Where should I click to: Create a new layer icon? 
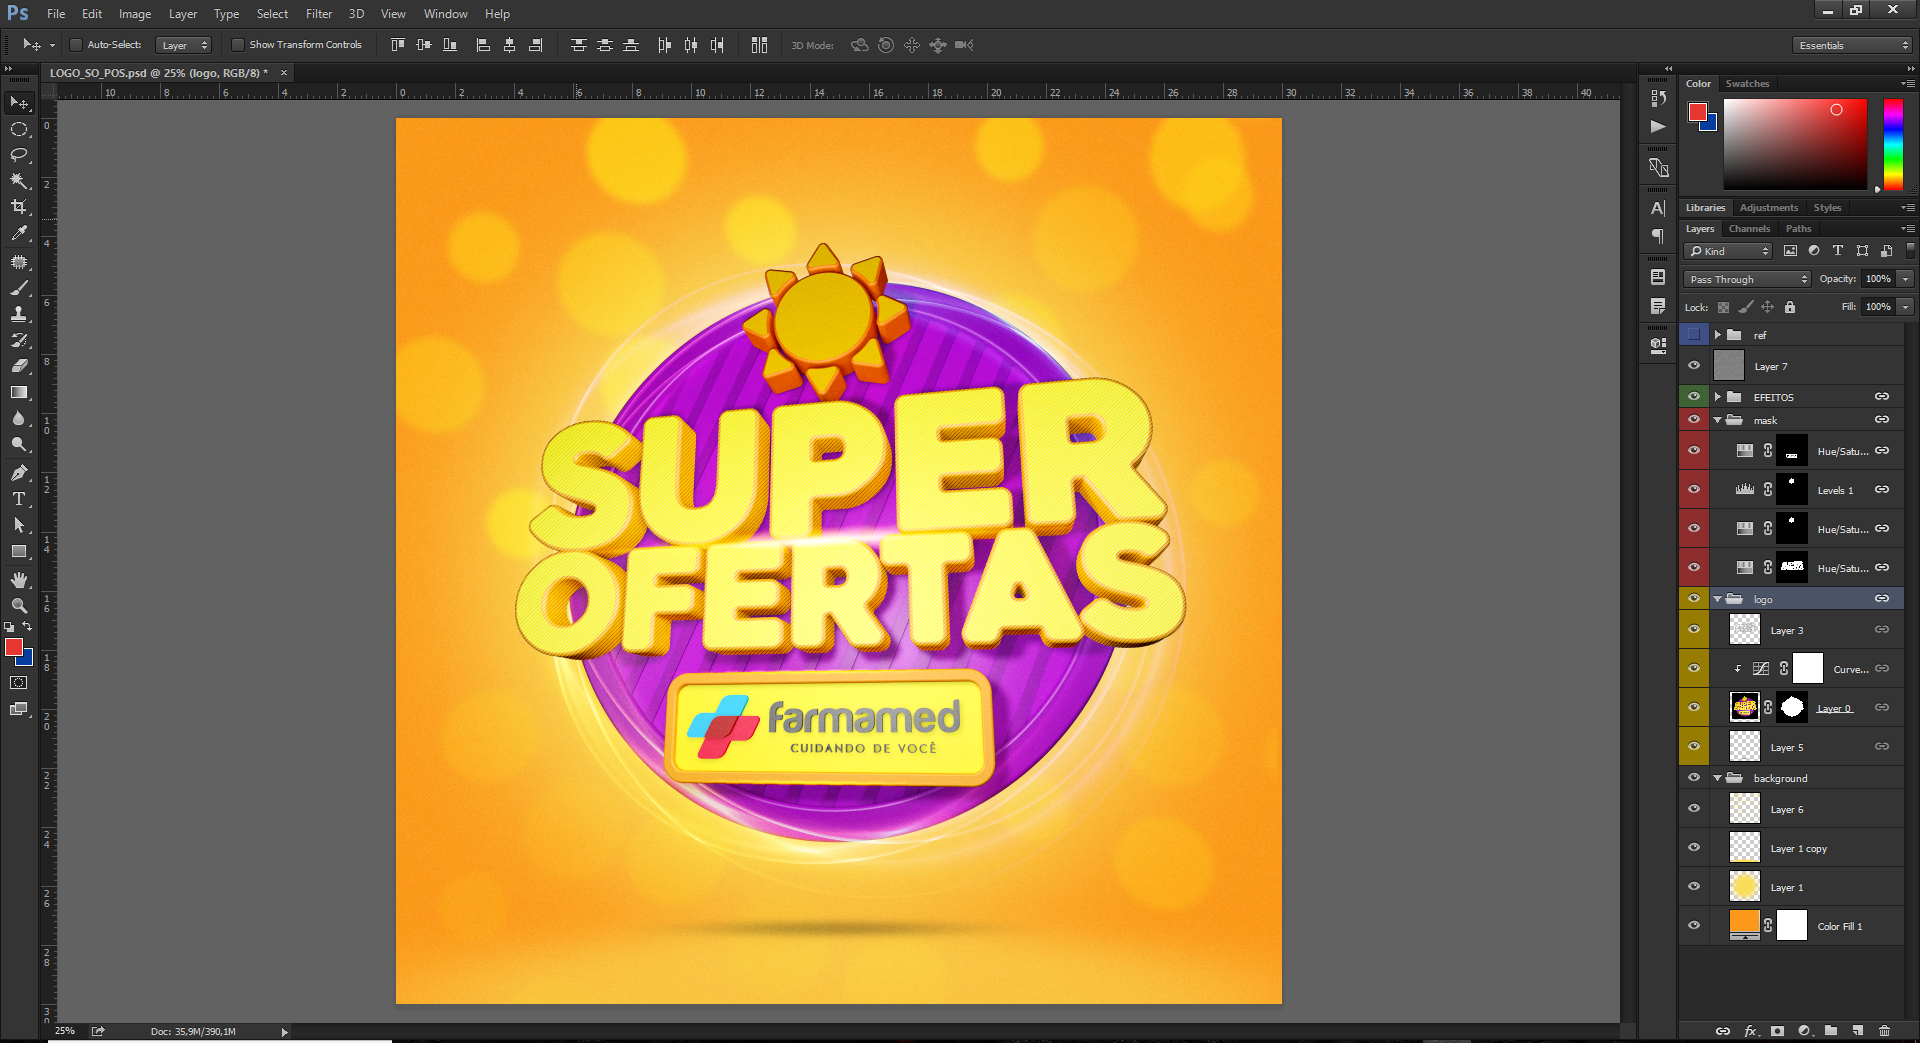click(1858, 1031)
